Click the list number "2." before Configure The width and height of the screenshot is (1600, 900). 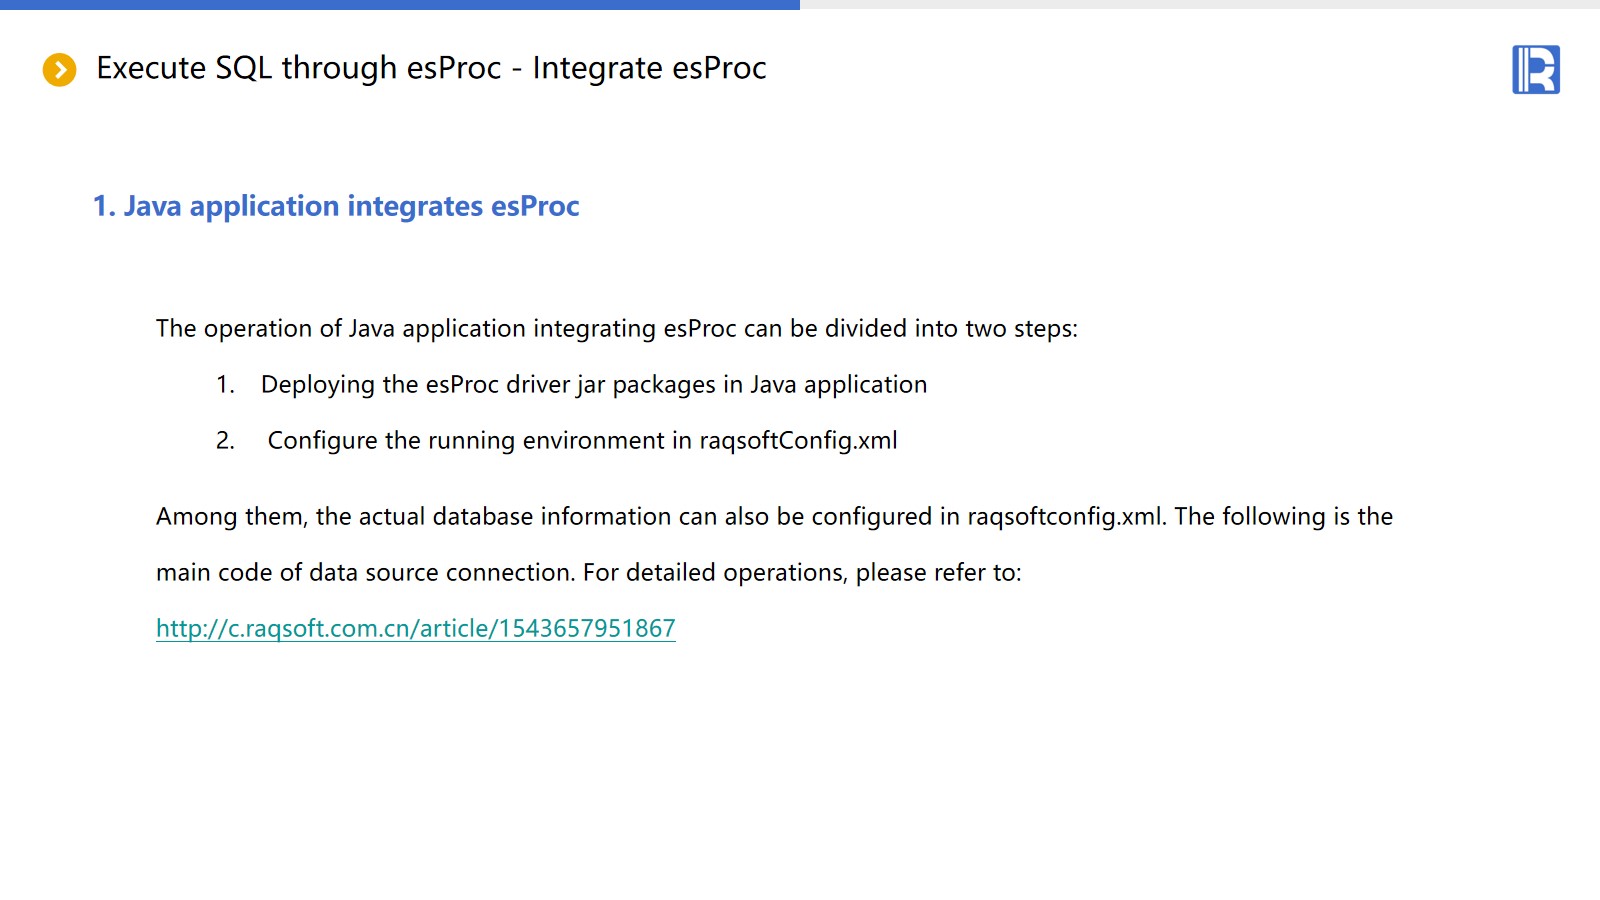click(225, 441)
